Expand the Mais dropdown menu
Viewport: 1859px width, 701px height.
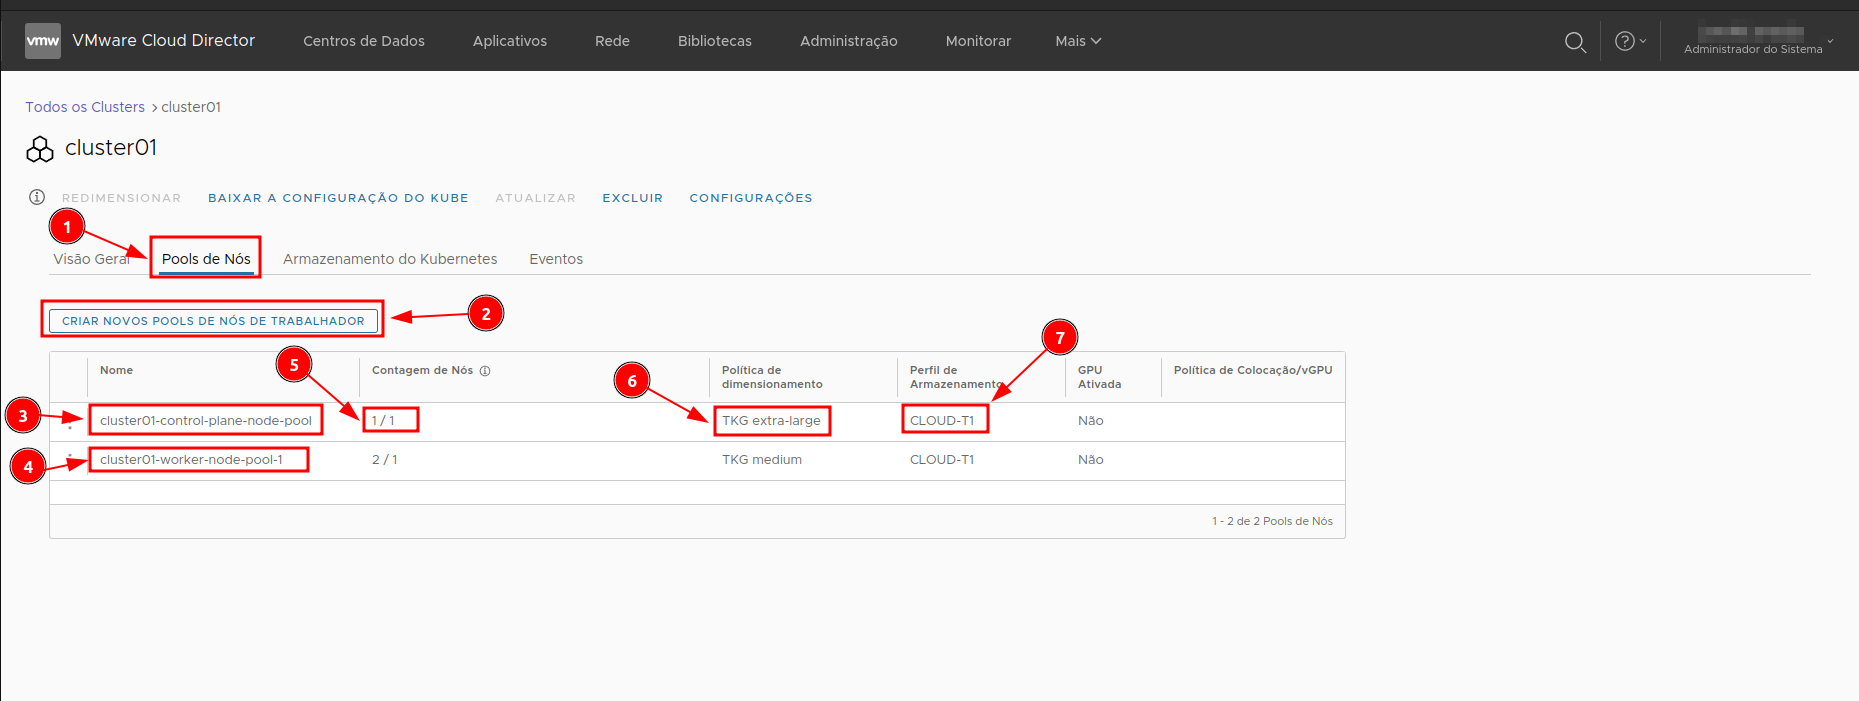coord(1078,41)
